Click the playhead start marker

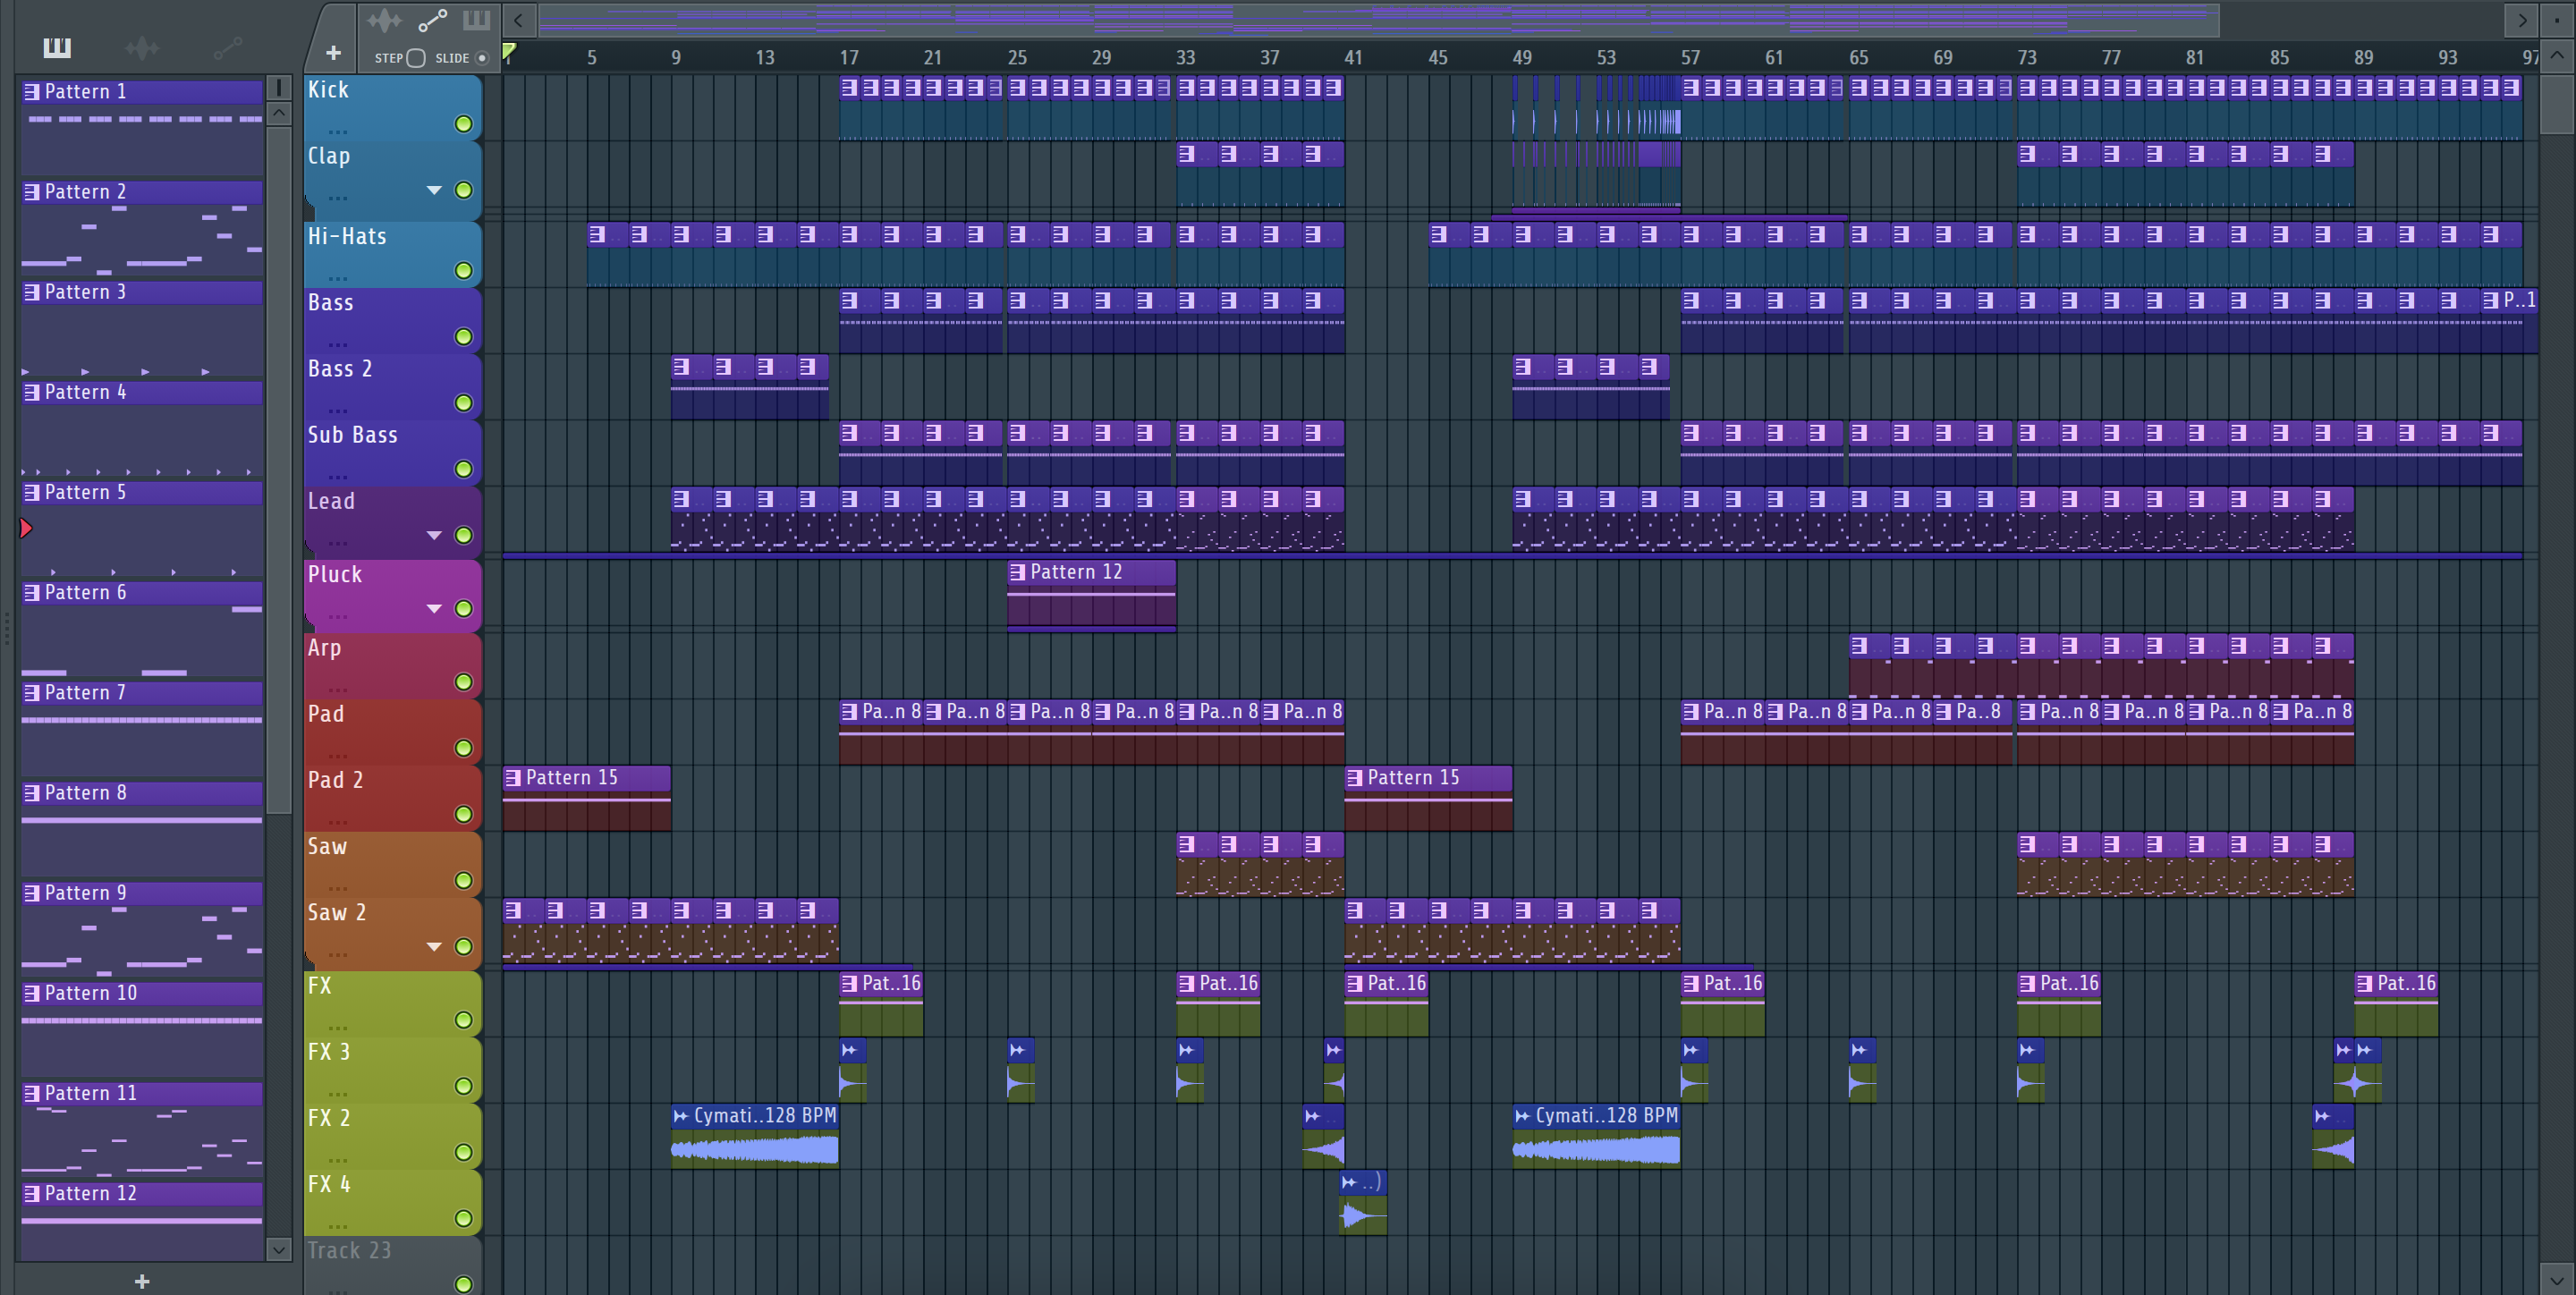tap(509, 51)
